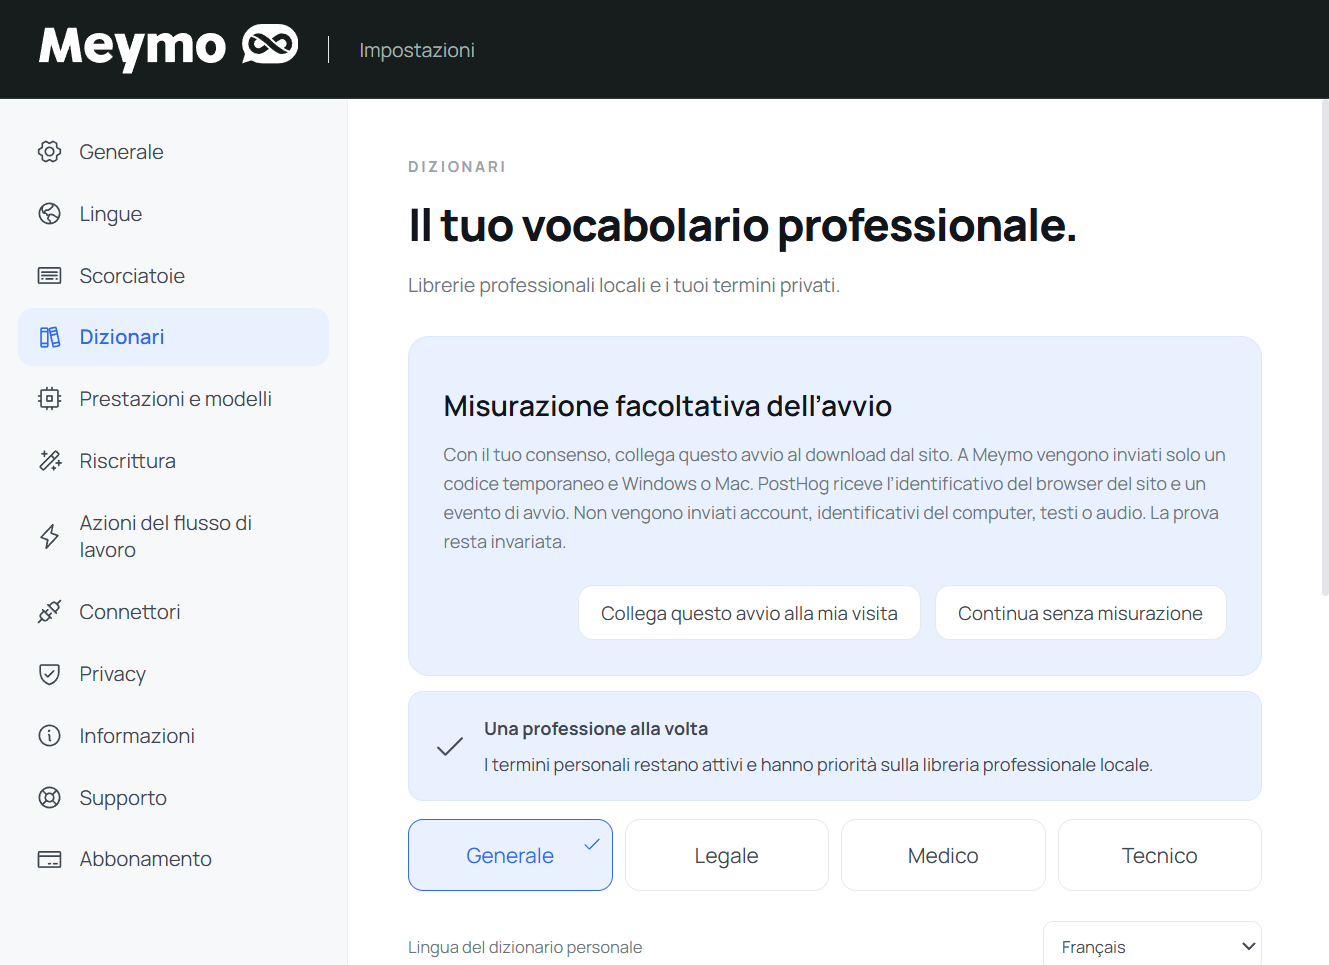1329x965 pixels.
Task: Select the Generale profession dictionary
Action: point(510,855)
